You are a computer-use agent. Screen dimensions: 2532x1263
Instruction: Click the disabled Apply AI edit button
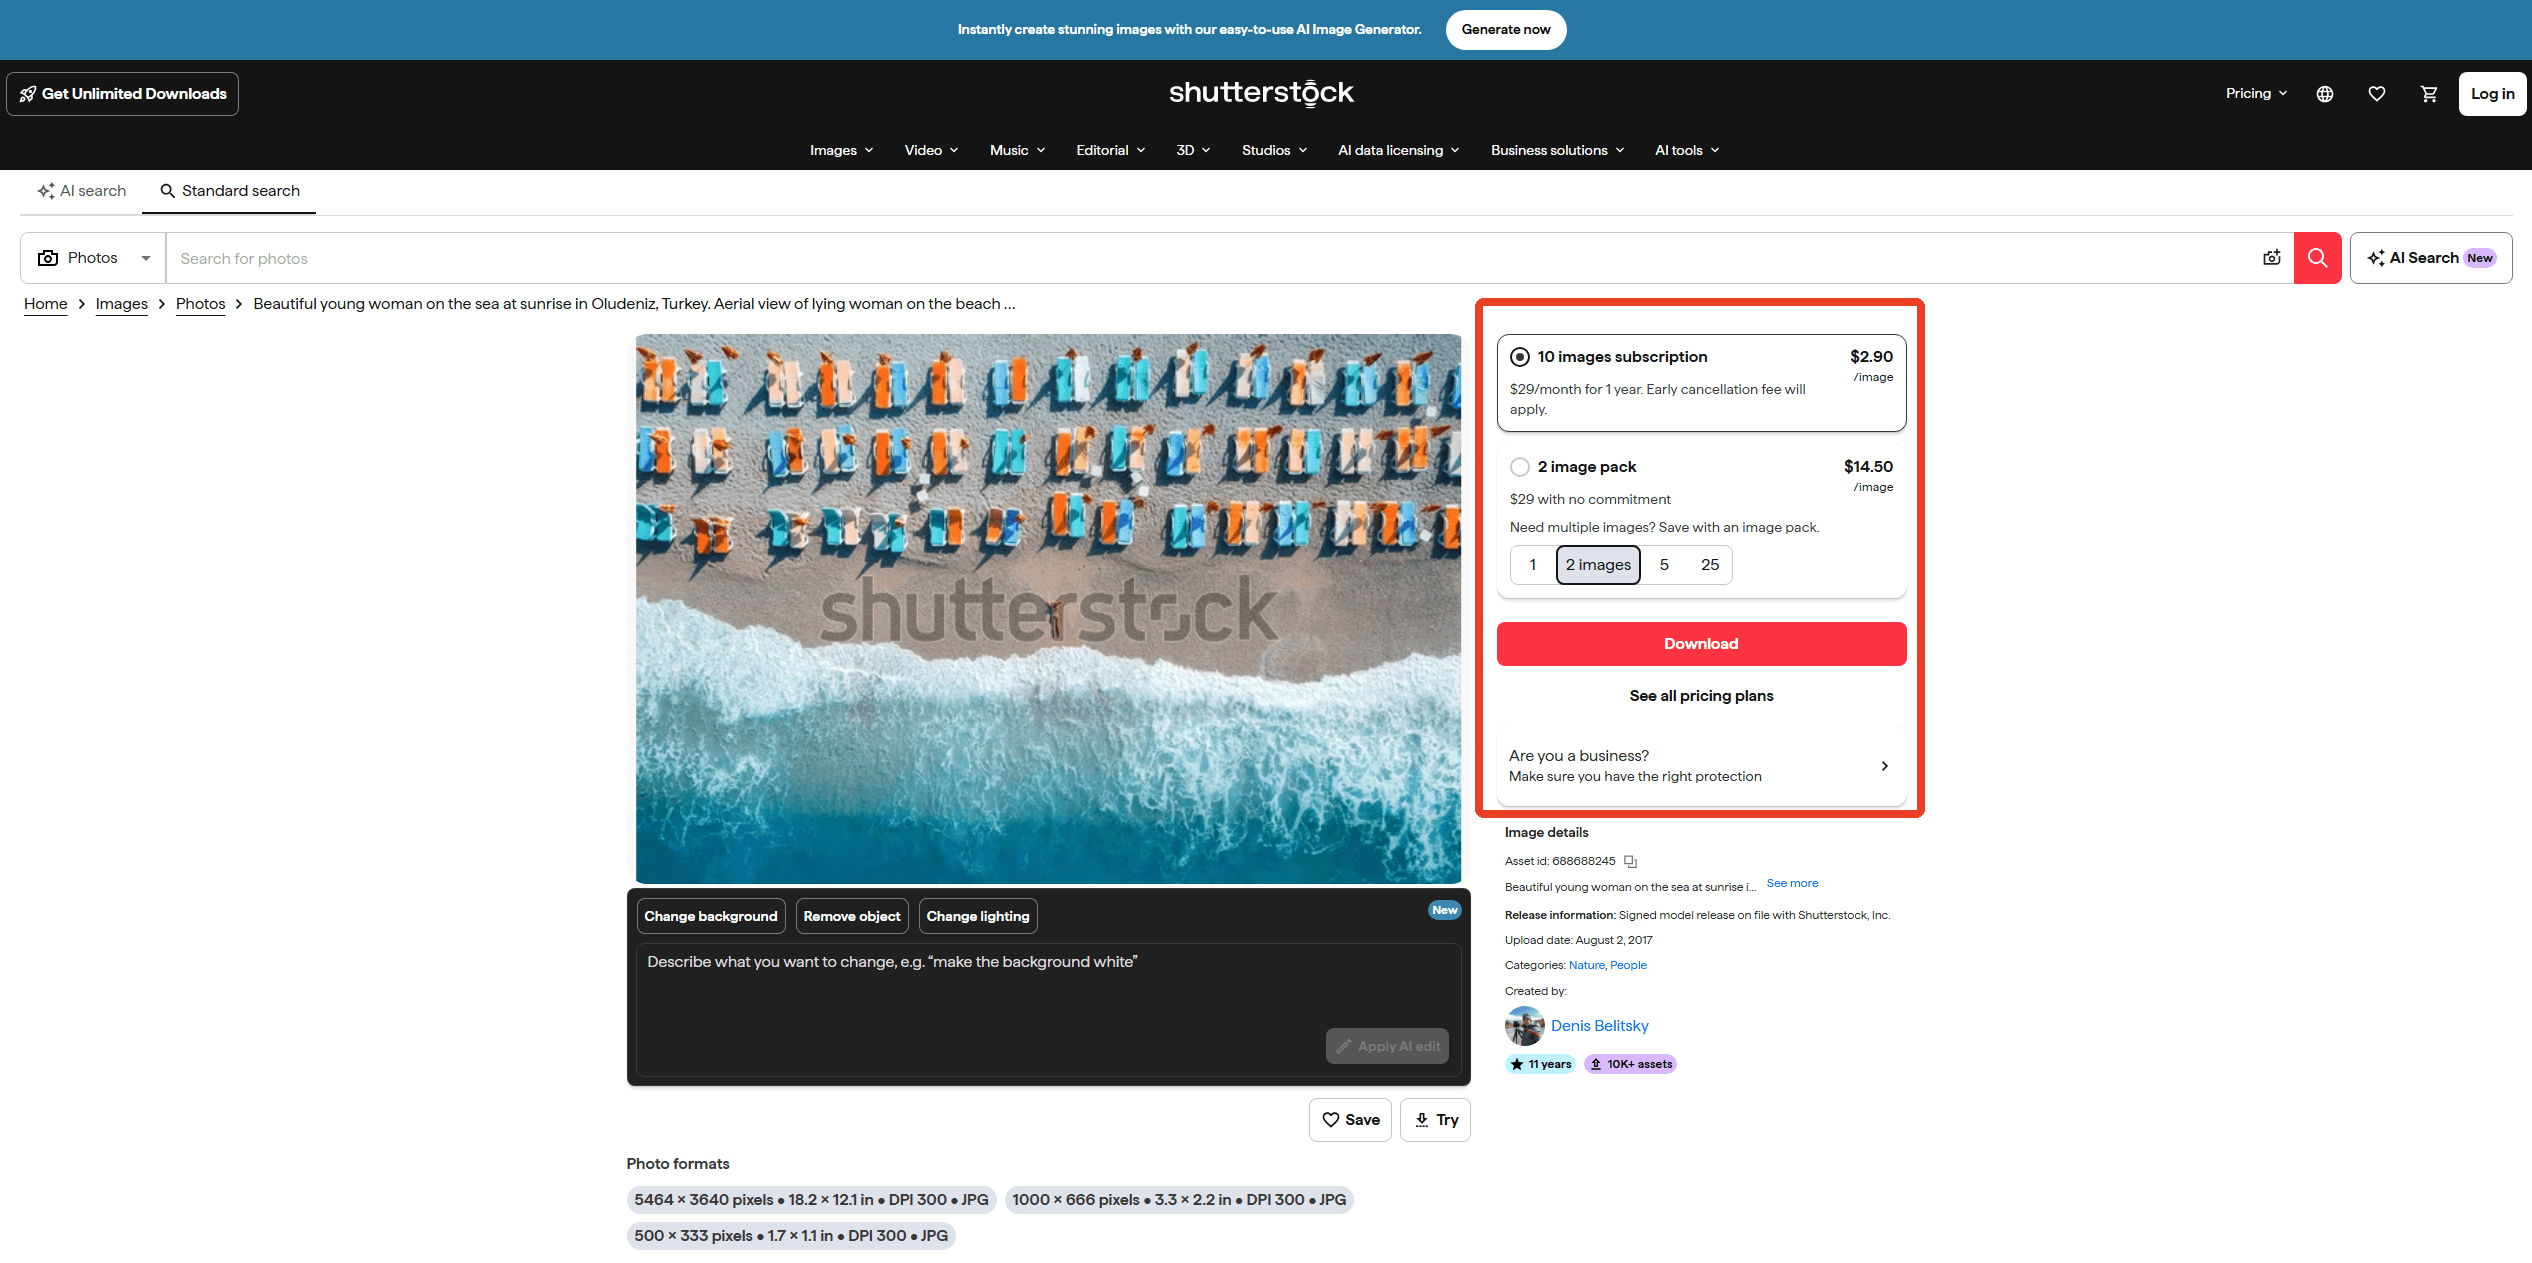1387,1046
